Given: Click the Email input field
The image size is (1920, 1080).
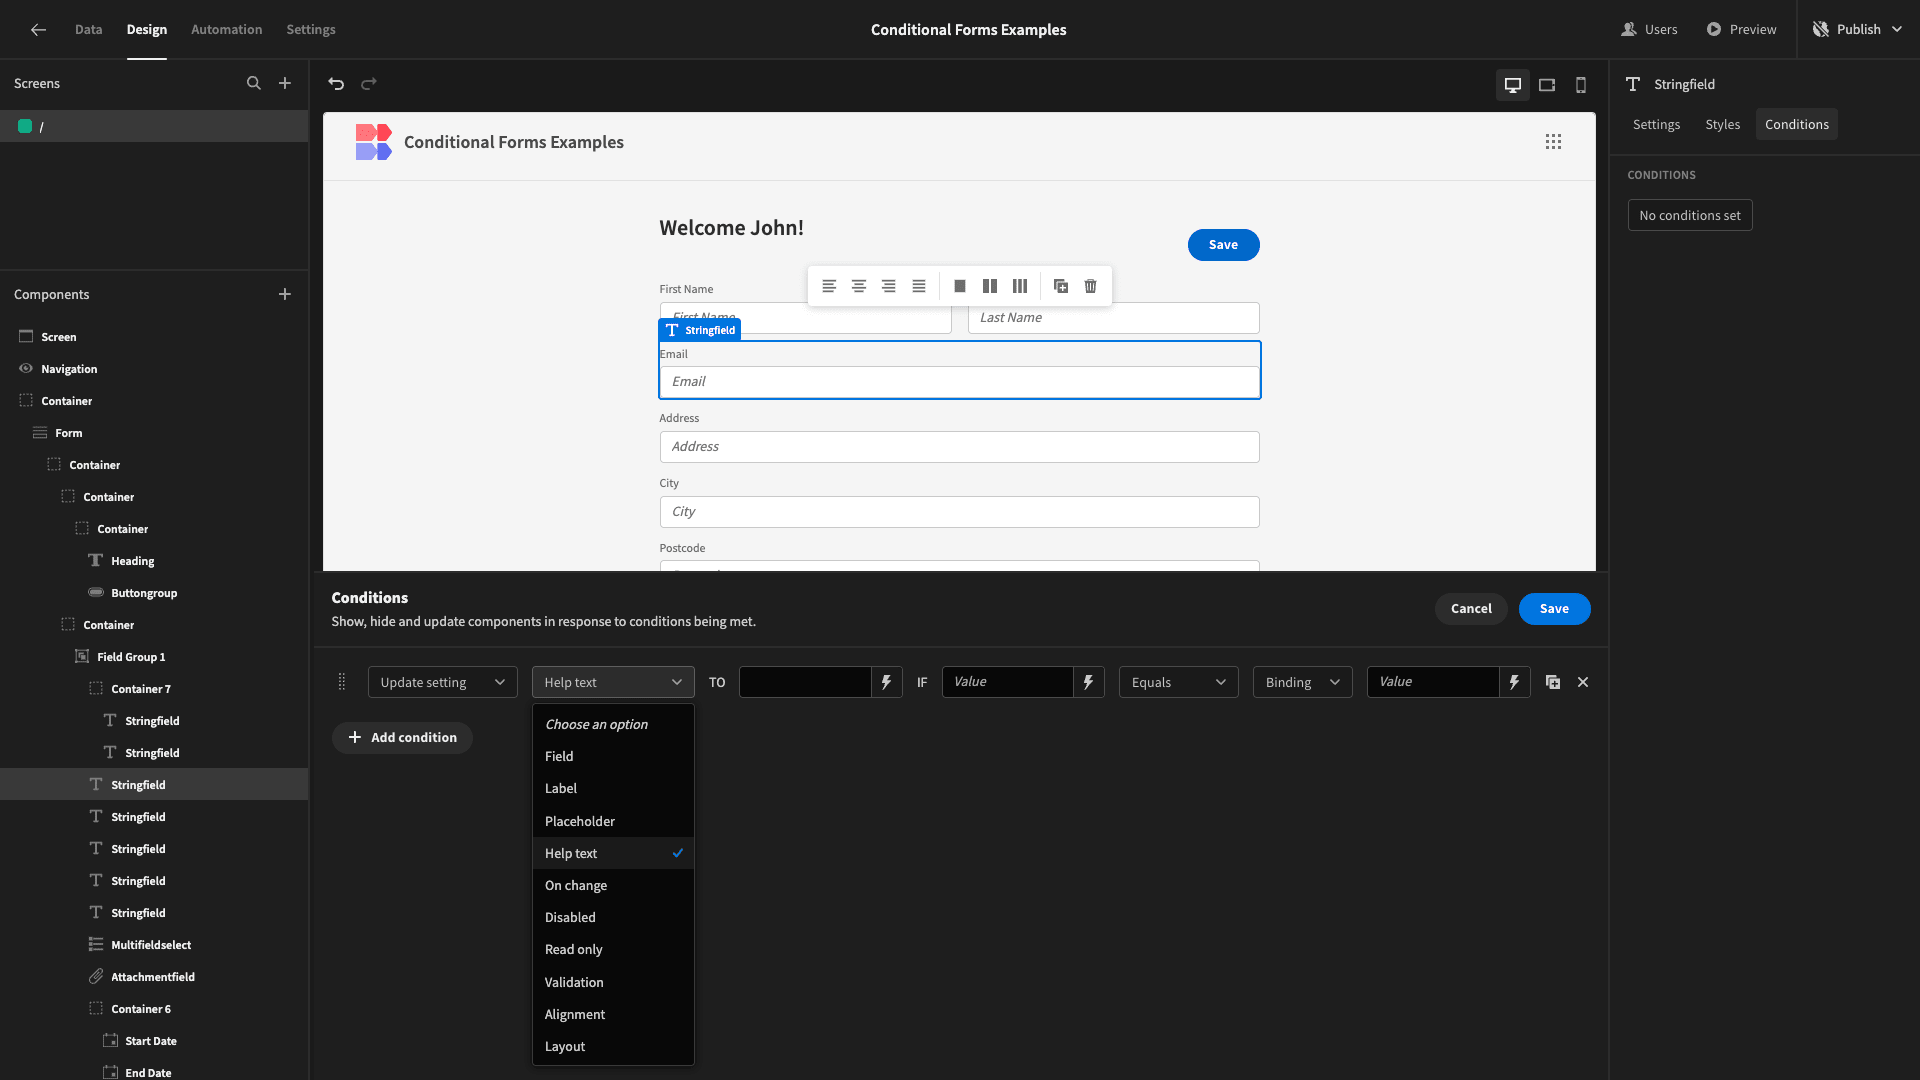Looking at the screenshot, I should point(959,382).
